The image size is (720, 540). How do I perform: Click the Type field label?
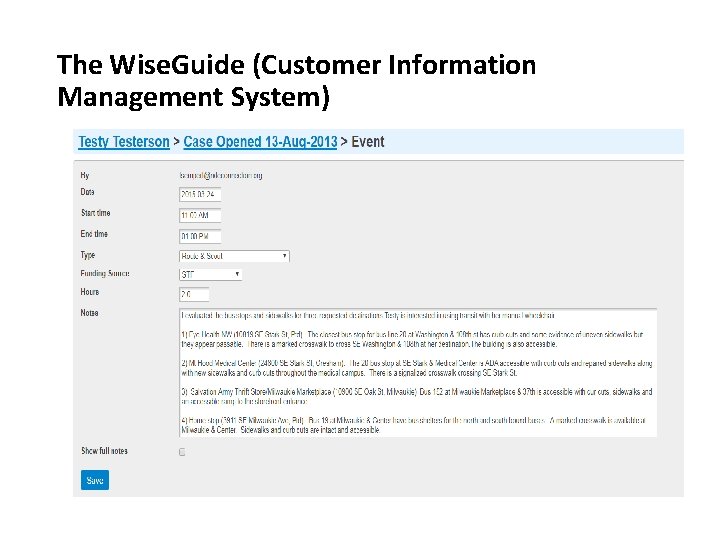pyautogui.click(x=88, y=255)
